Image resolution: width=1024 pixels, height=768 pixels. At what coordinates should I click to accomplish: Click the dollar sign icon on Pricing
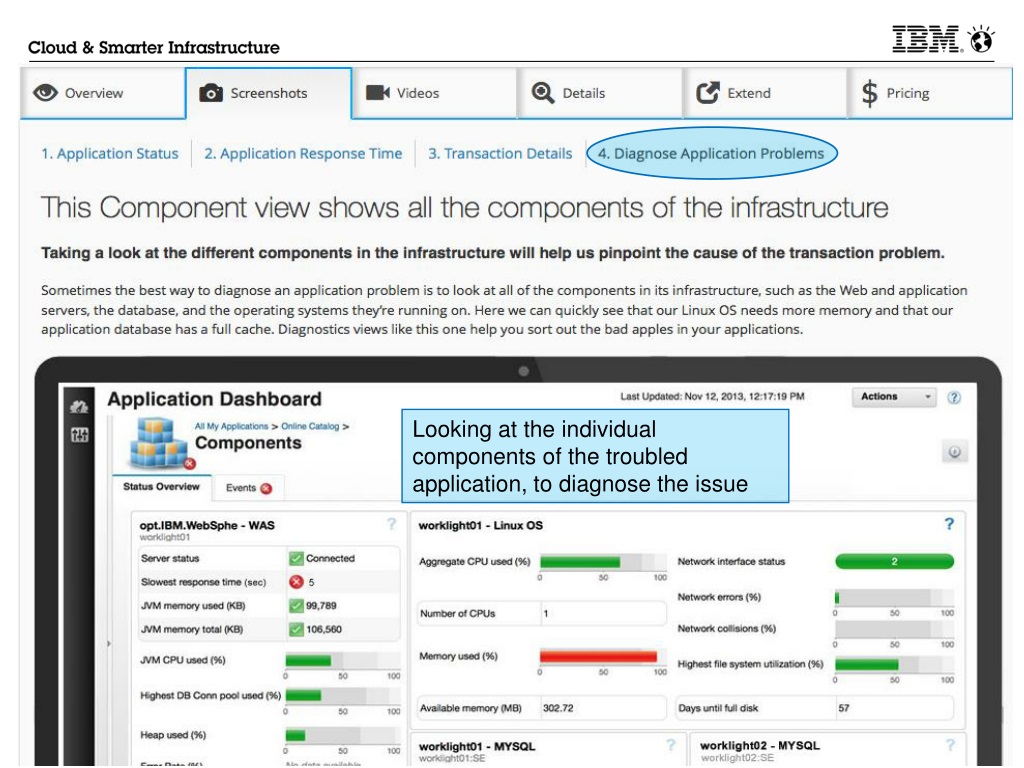pyautogui.click(x=869, y=93)
